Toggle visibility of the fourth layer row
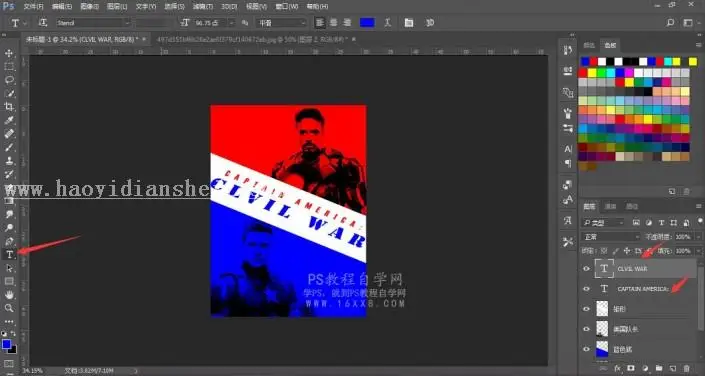705x376 pixels. 586,329
